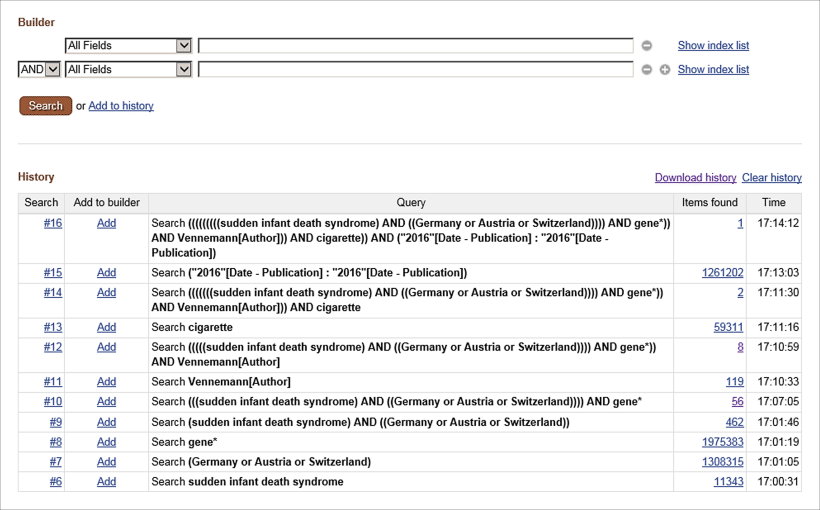This screenshot has width=820, height=510.
Task: Click the first builder search term field
Action: coord(416,46)
